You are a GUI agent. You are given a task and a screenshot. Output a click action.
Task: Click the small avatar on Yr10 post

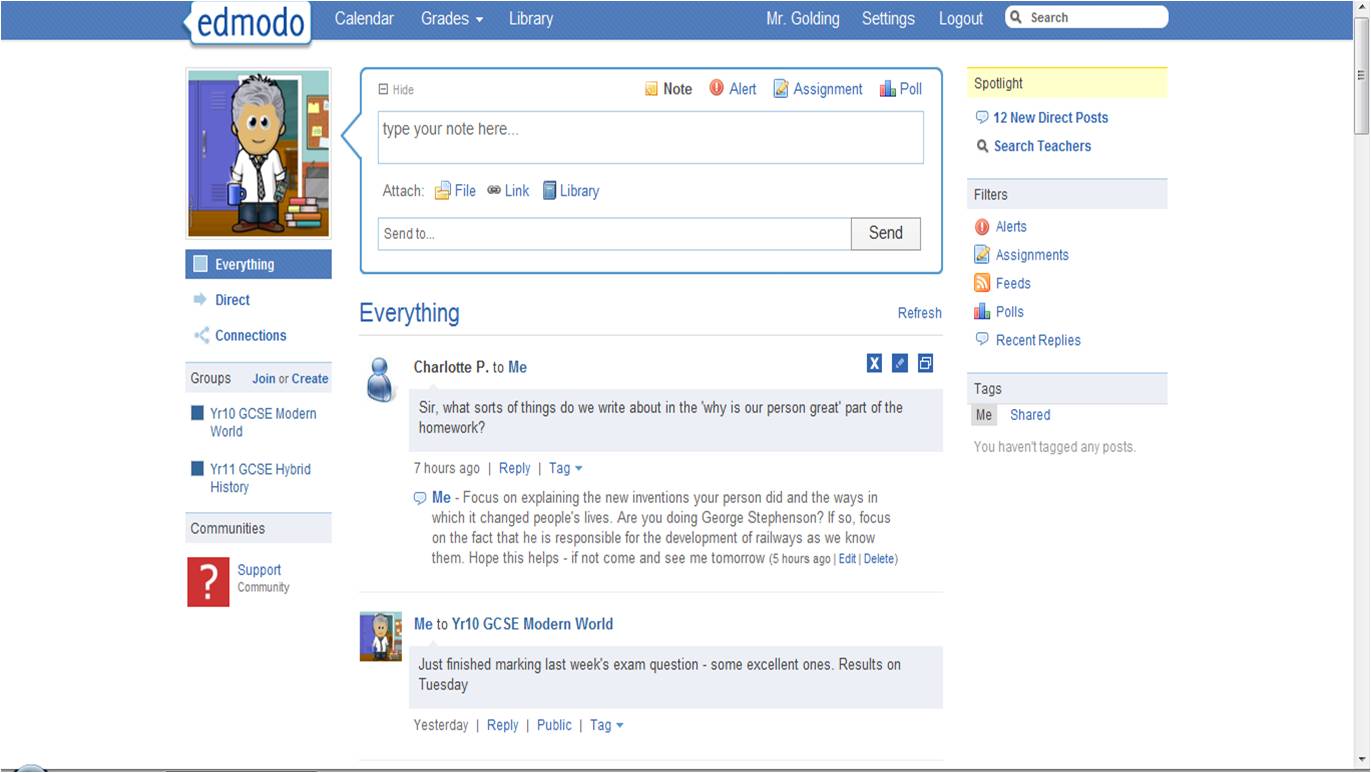click(x=380, y=636)
